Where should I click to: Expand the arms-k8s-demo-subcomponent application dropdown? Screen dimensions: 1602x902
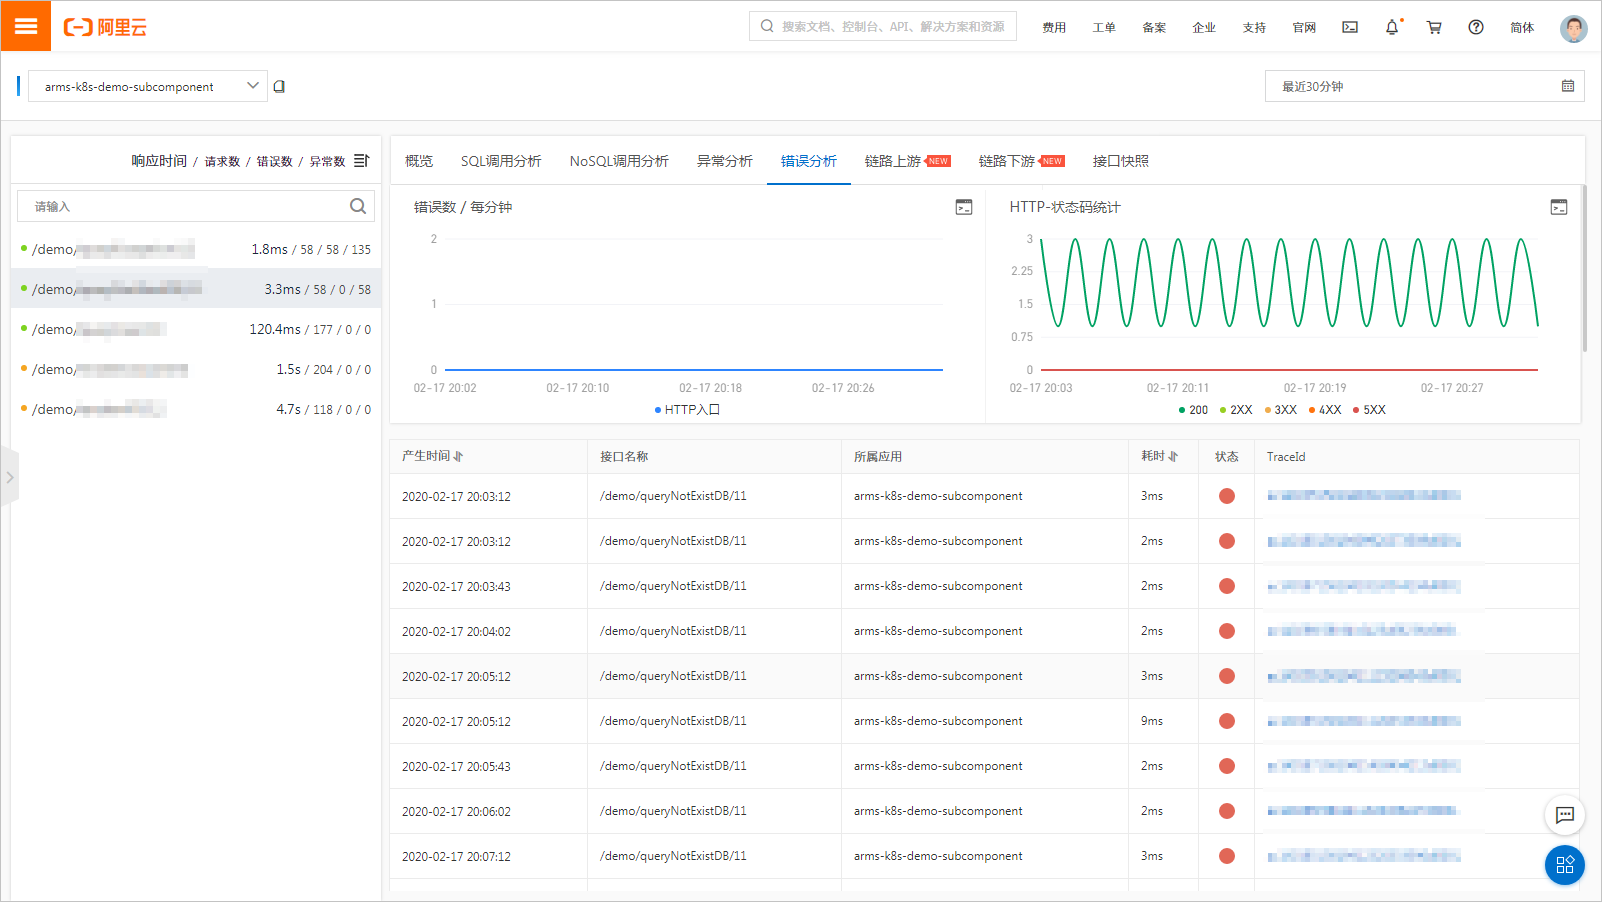click(x=148, y=86)
